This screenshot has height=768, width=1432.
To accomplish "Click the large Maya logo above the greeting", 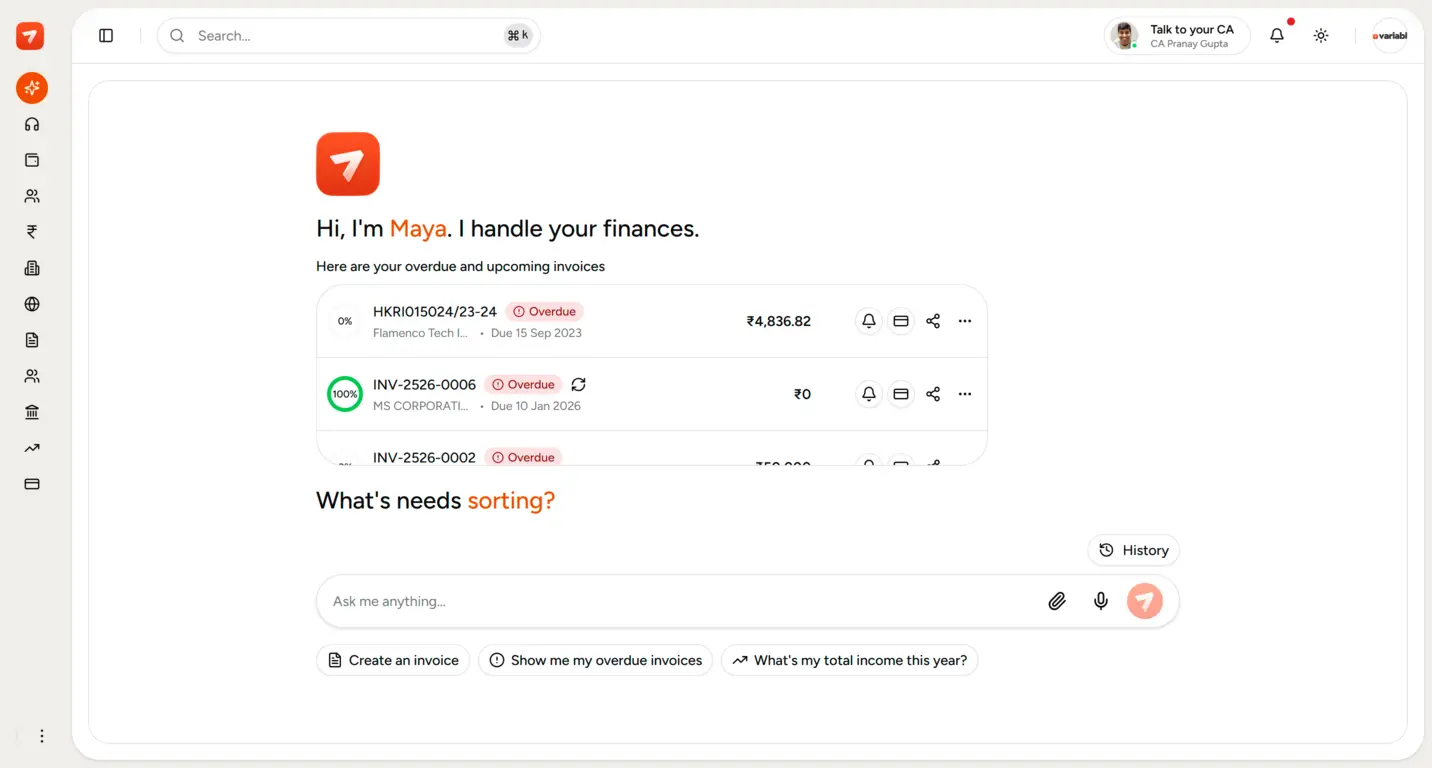I will 348,164.
